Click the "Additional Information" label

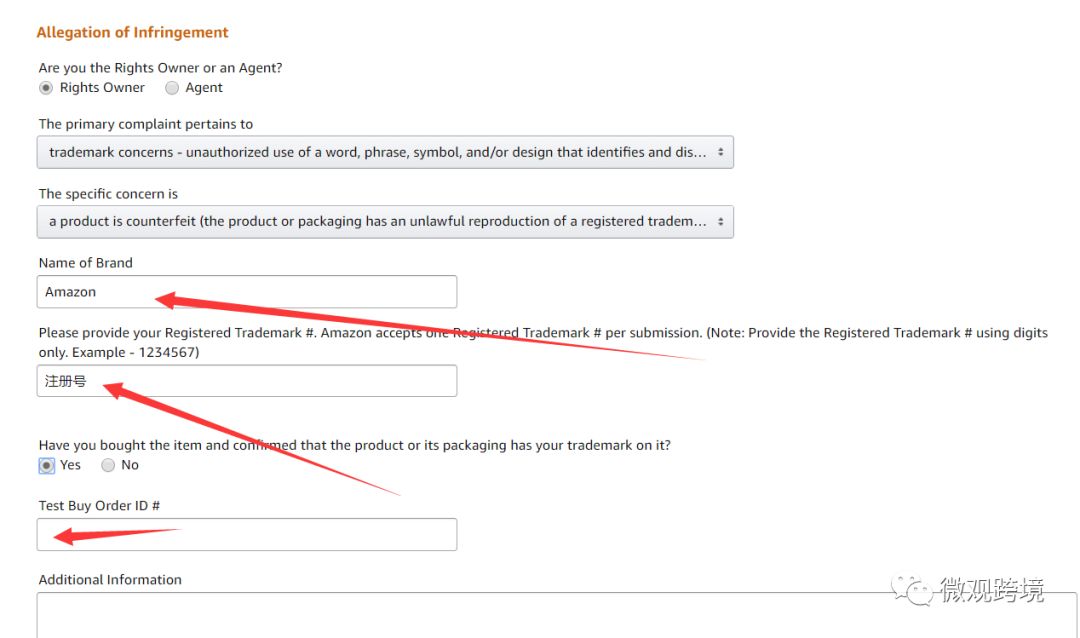point(110,580)
